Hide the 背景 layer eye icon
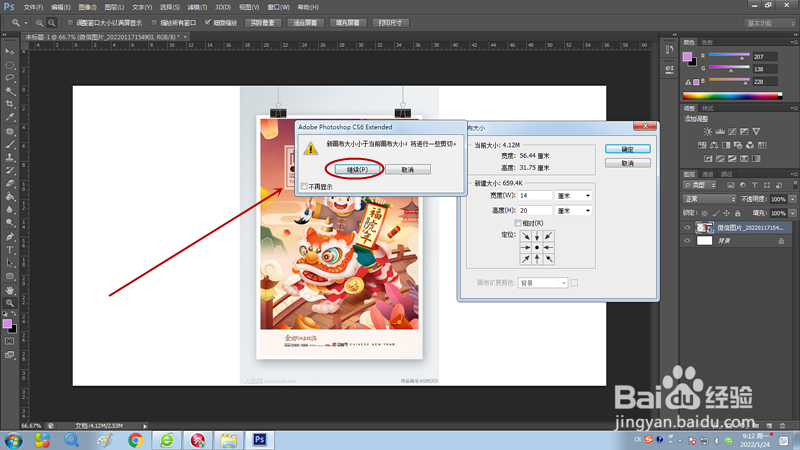800x450 pixels. [687, 241]
